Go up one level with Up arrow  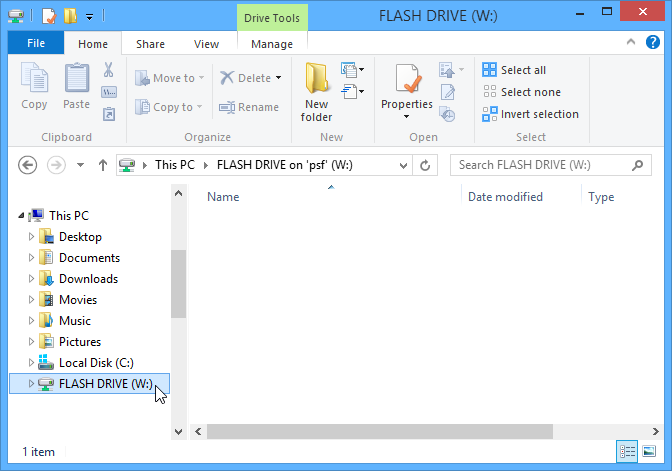[x=102, y=165]
